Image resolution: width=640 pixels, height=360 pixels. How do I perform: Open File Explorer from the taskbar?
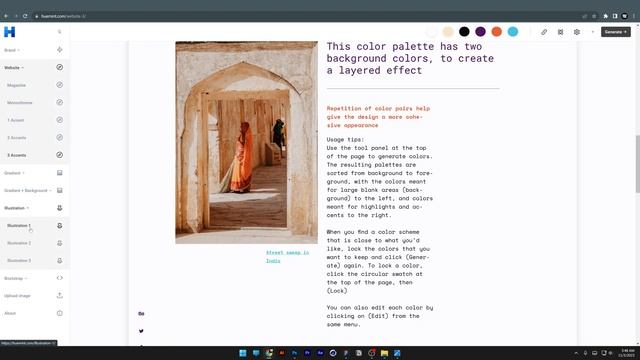384,353
